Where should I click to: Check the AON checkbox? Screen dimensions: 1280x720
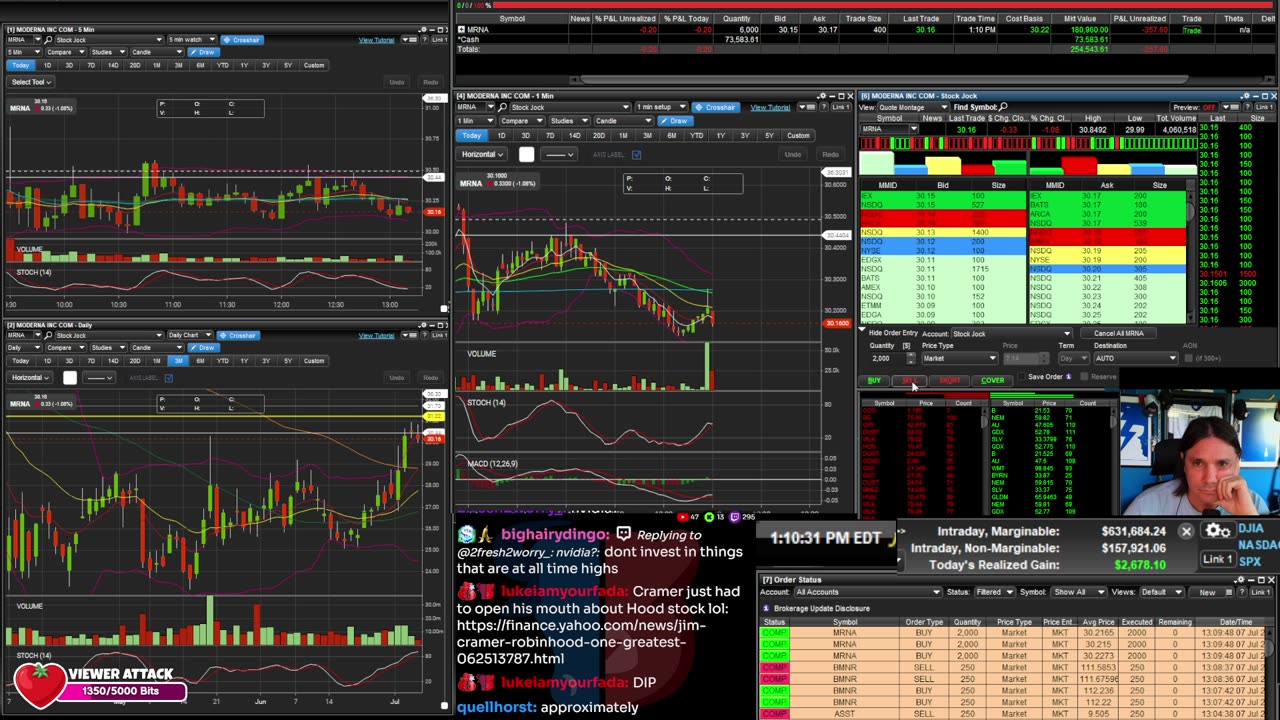point(1189,358)
